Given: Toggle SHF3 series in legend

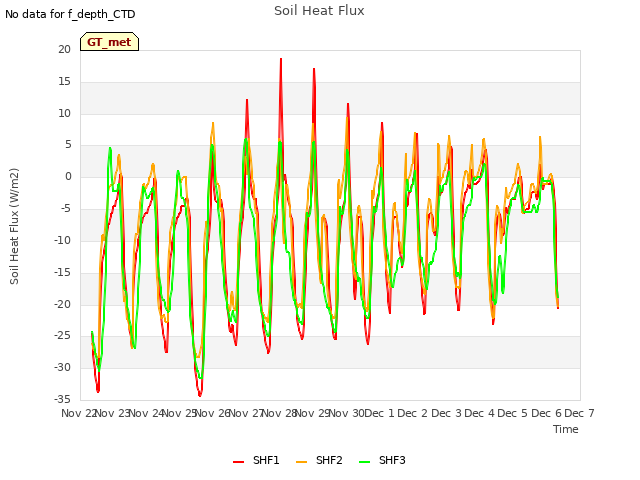Looking at the screenshot, I should (x=382, y=460).
